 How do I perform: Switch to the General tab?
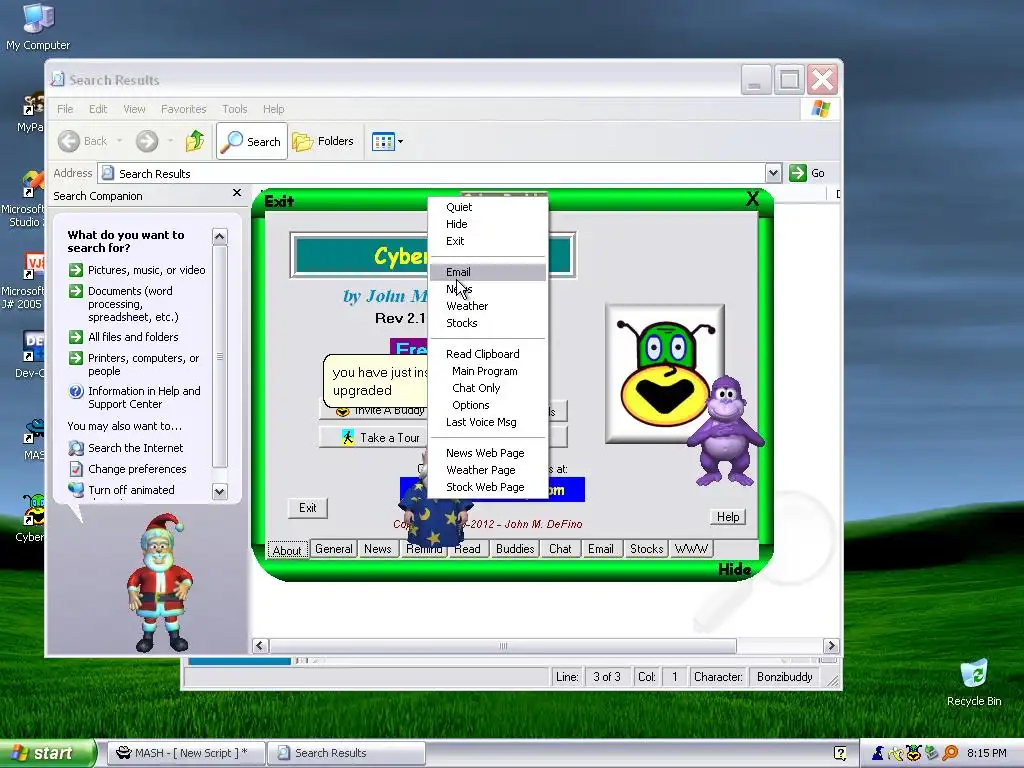pos(334,549)
